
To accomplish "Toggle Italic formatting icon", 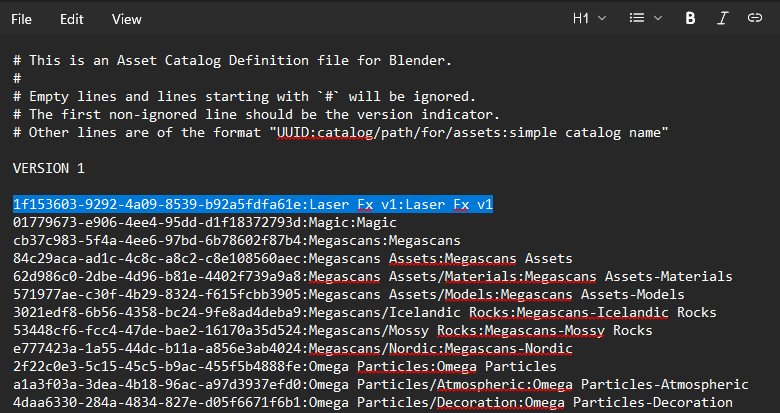I will [x=722, y=18].
